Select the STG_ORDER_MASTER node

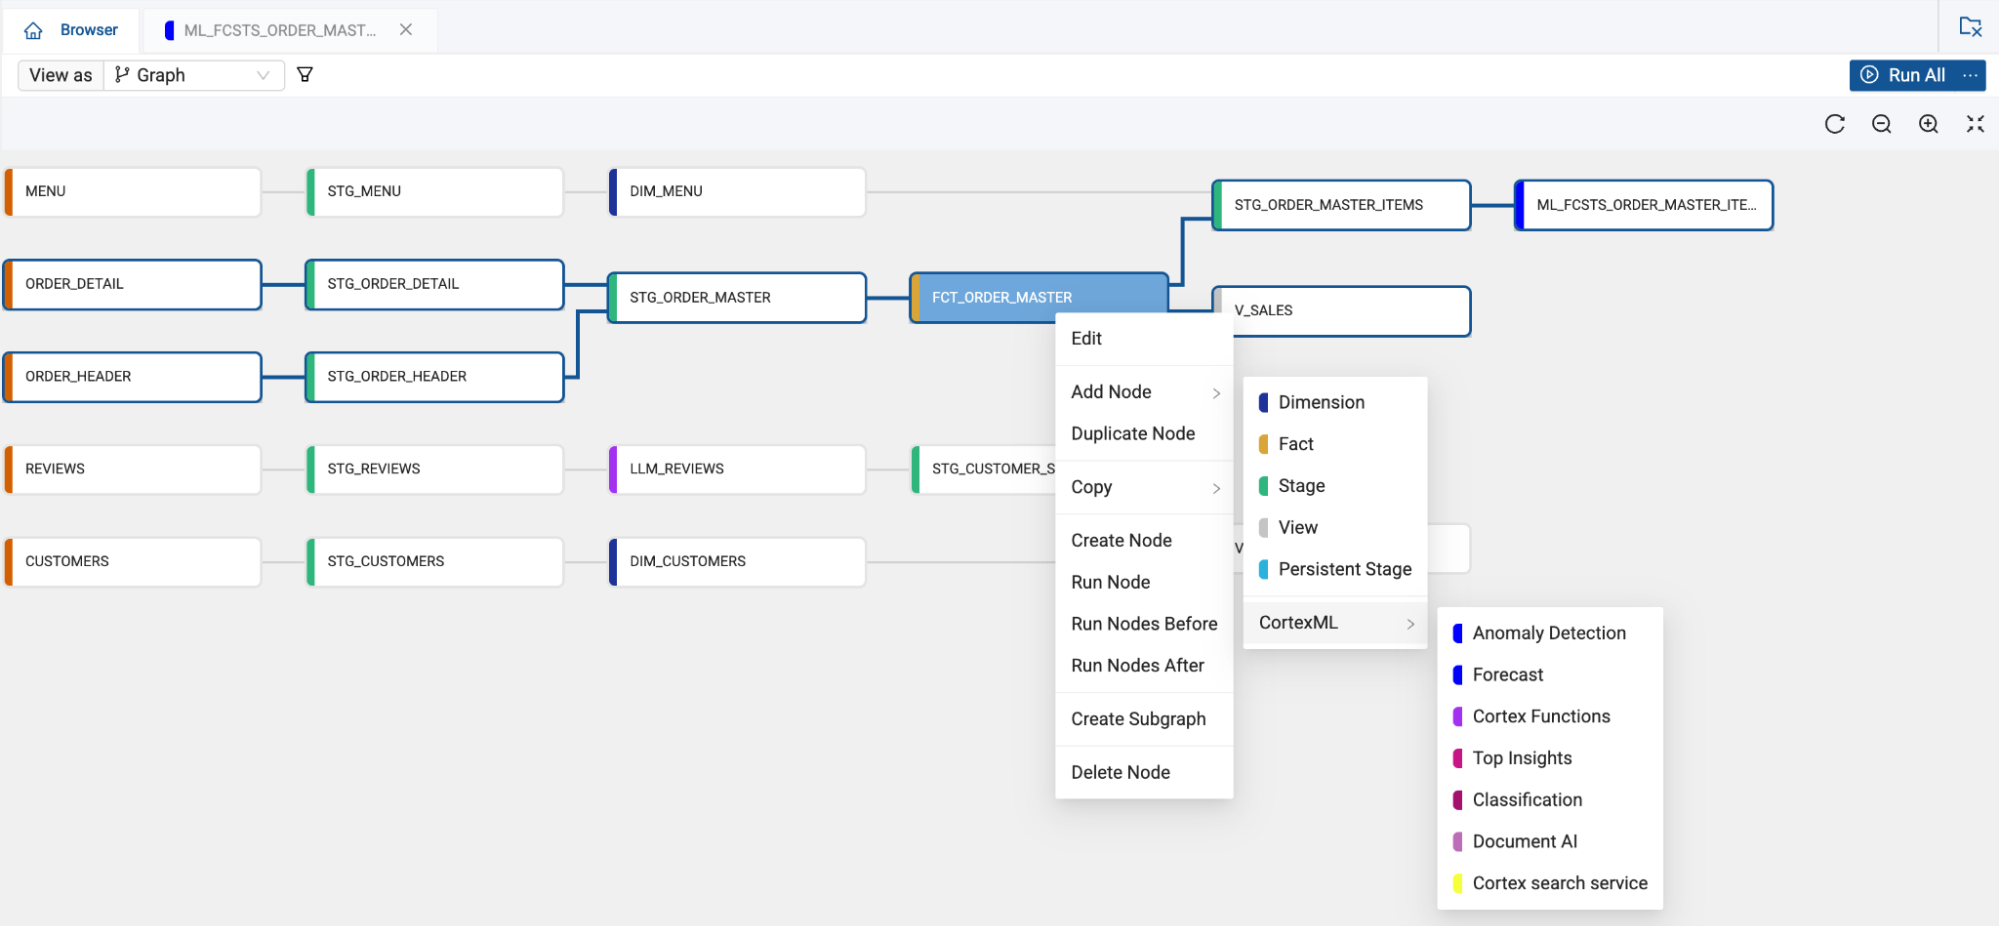pos(737,297)
